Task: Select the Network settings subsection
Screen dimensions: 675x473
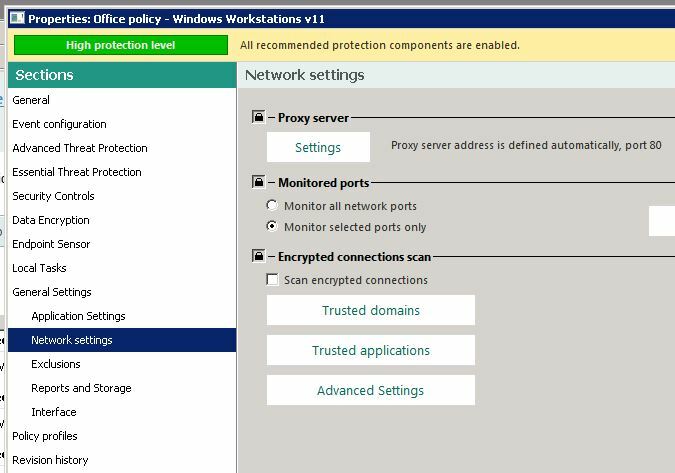Action: coord(122,340)
